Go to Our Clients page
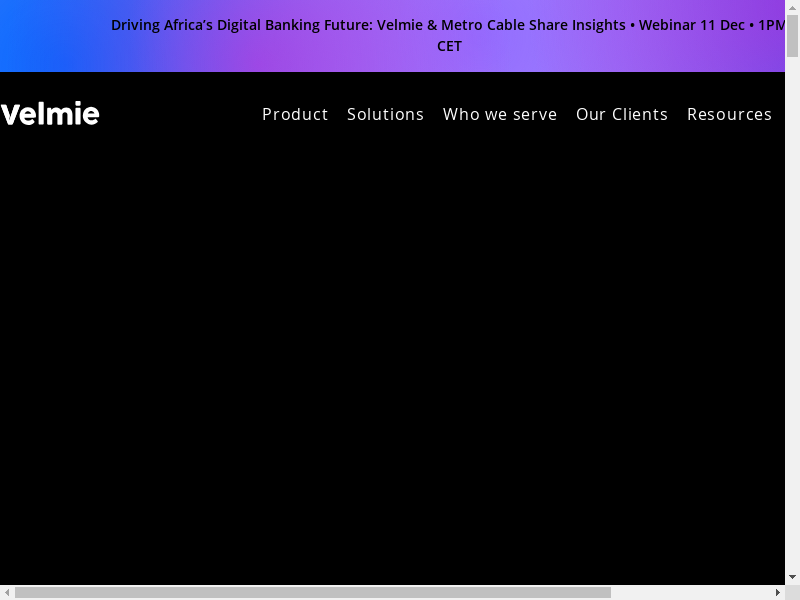 click(621, 114)
